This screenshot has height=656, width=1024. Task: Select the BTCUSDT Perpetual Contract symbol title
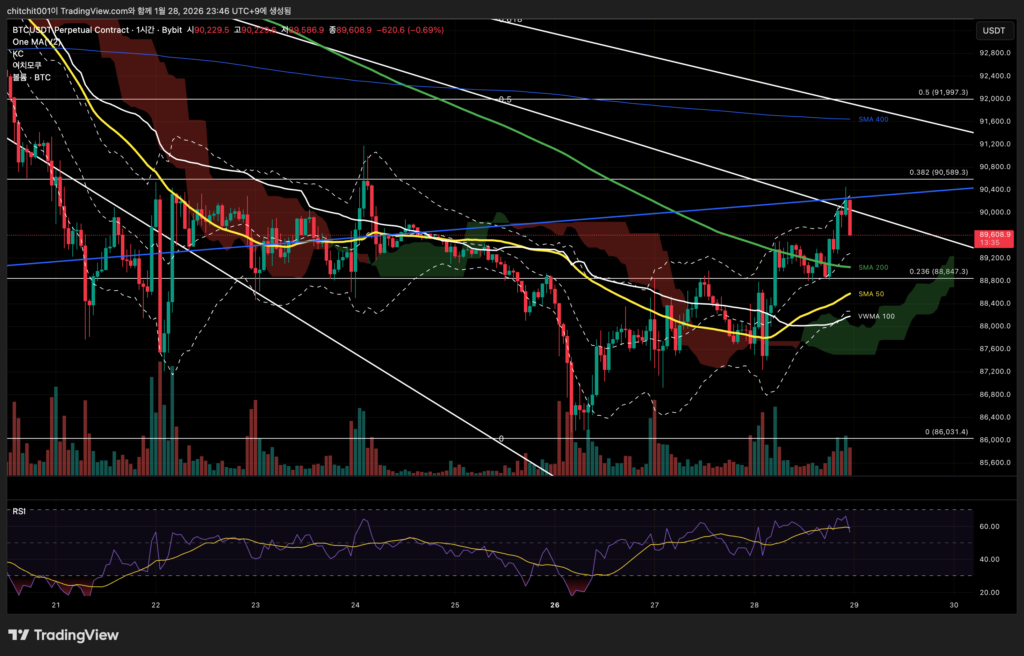click(x=78, y=30)
